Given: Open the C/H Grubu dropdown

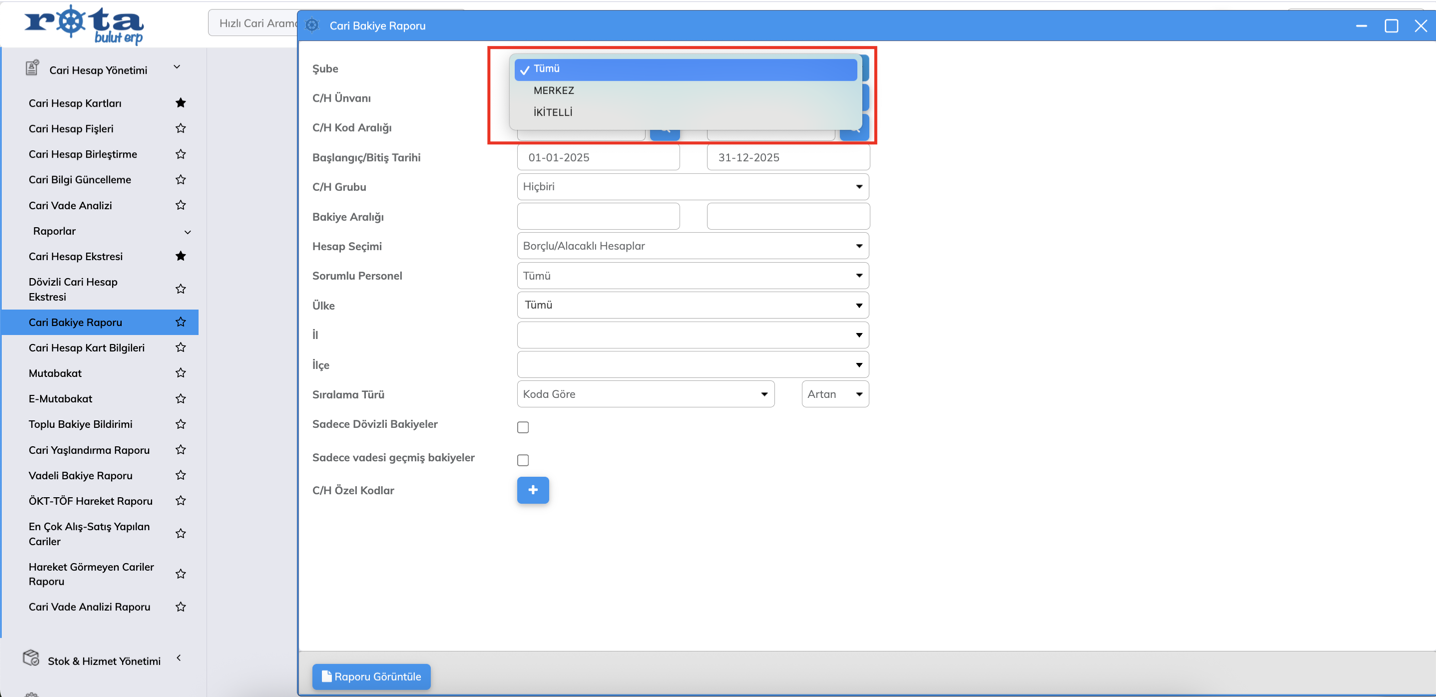Looking at the screenshot, I should [692, 187].
